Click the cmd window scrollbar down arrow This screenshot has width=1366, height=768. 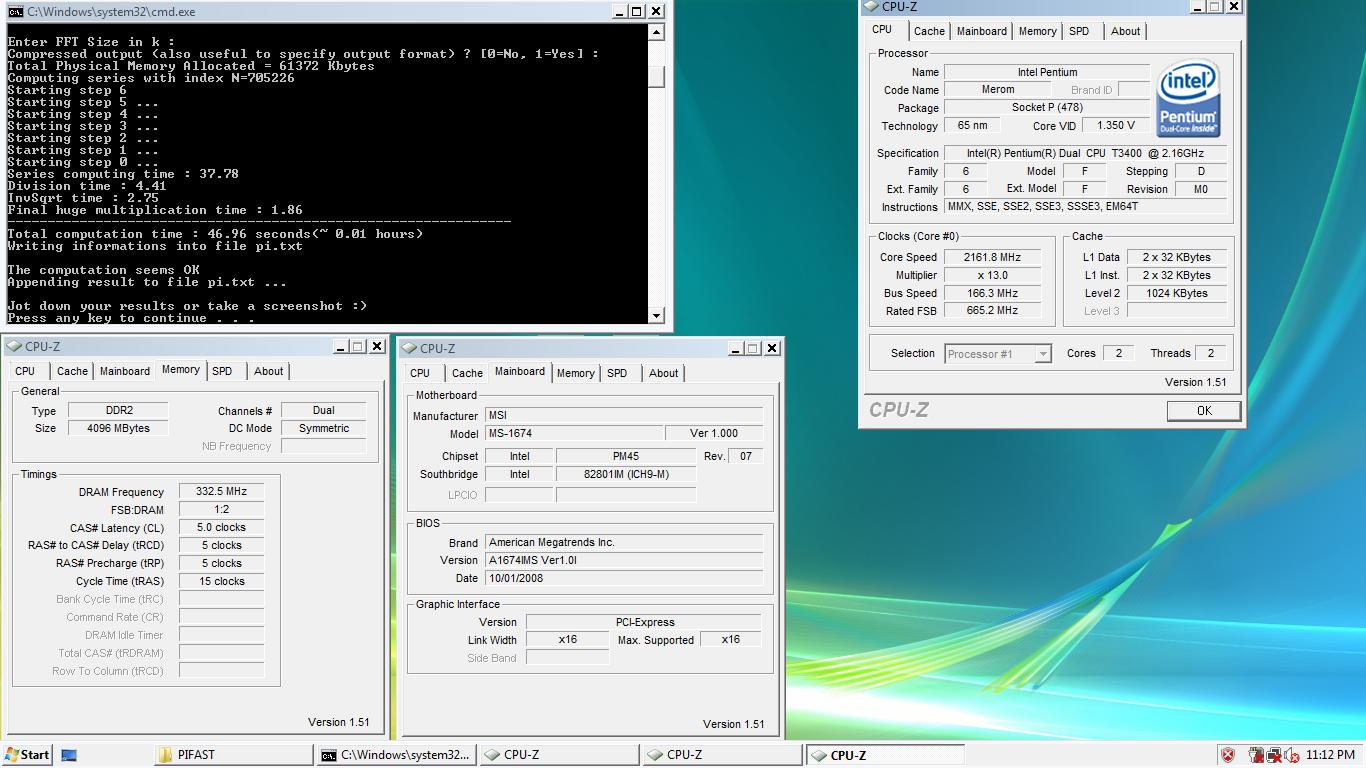click(x=656, y=316)
